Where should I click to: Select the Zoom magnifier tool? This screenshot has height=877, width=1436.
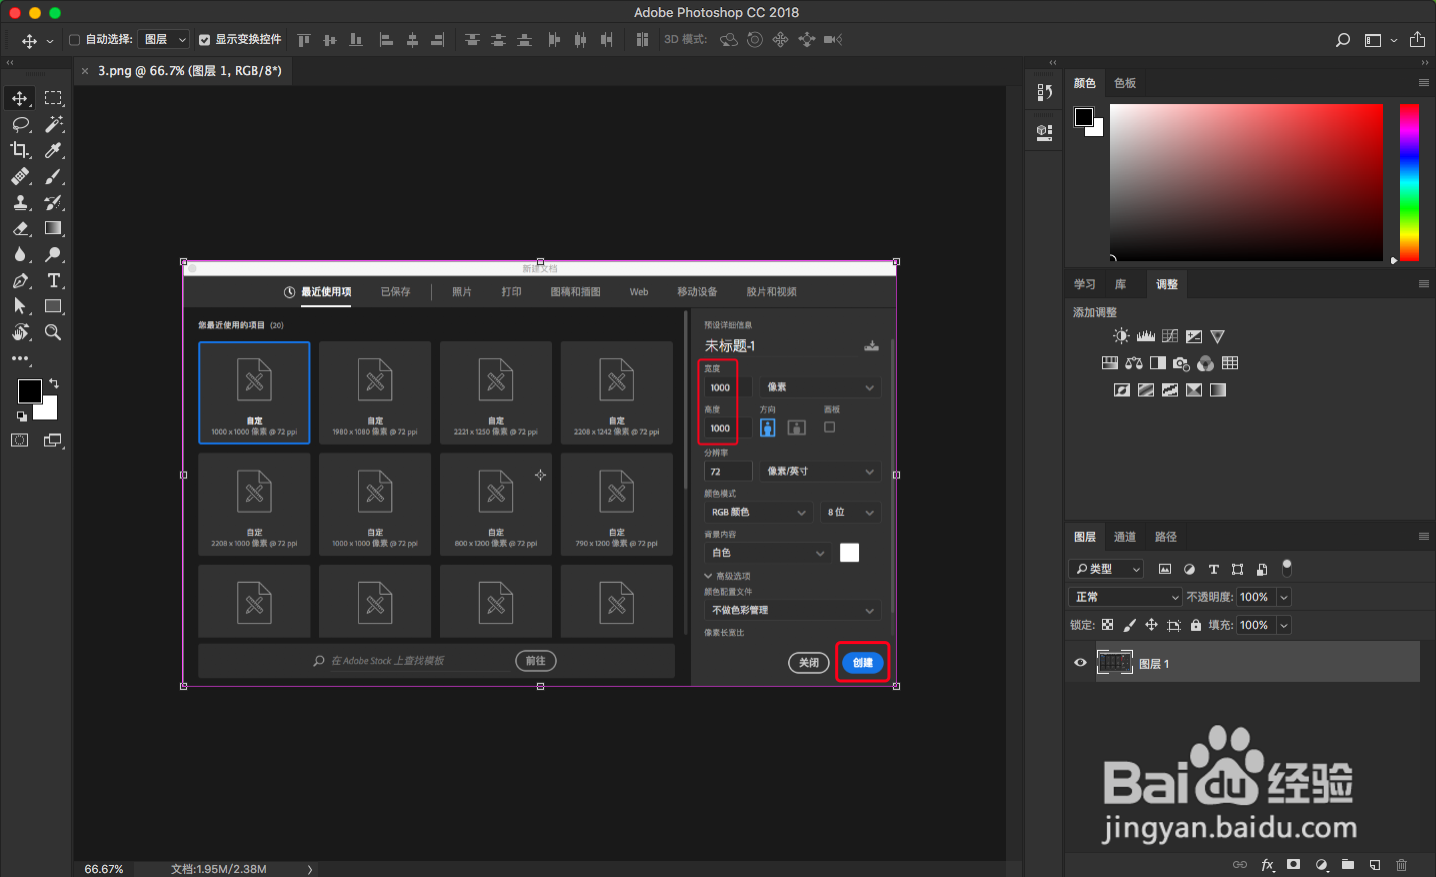click(x=54, y=332)
